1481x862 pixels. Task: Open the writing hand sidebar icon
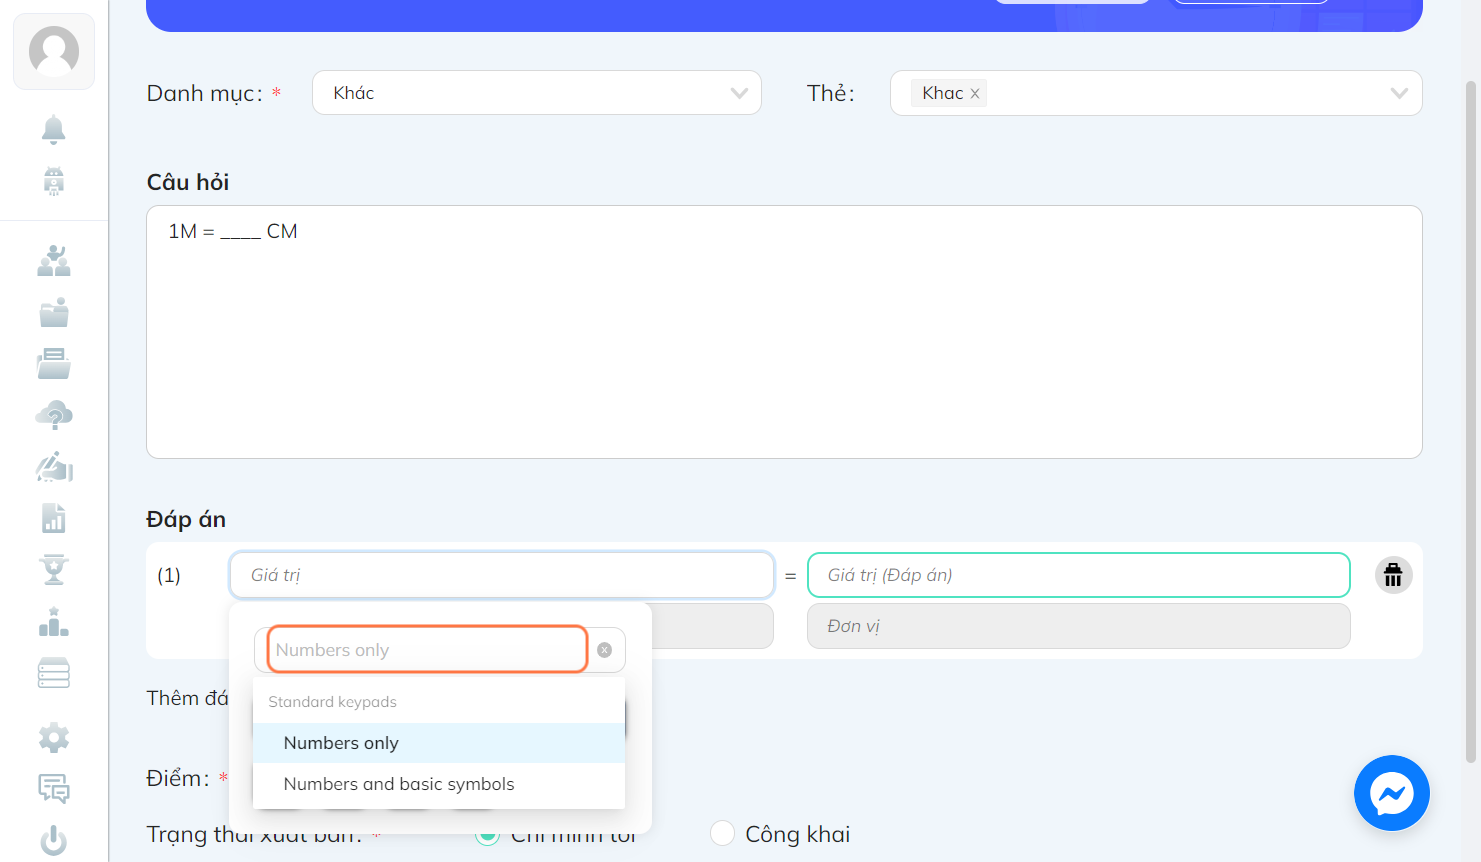coord(54,467)
